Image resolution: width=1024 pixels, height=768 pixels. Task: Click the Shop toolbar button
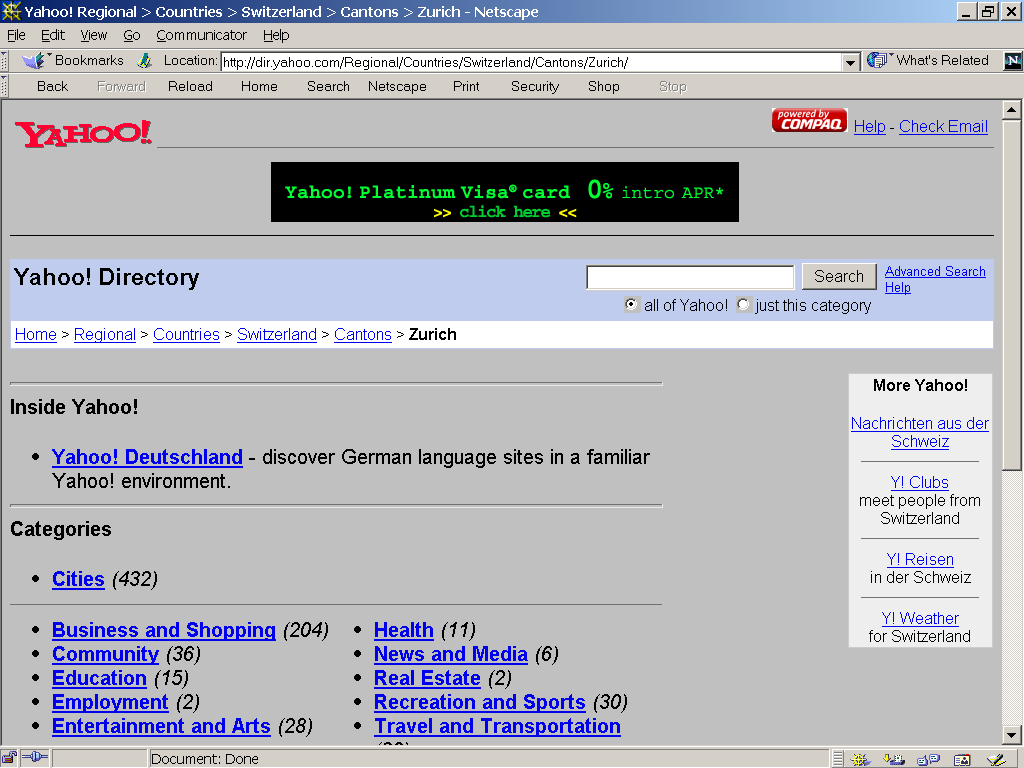click(603, 86)
